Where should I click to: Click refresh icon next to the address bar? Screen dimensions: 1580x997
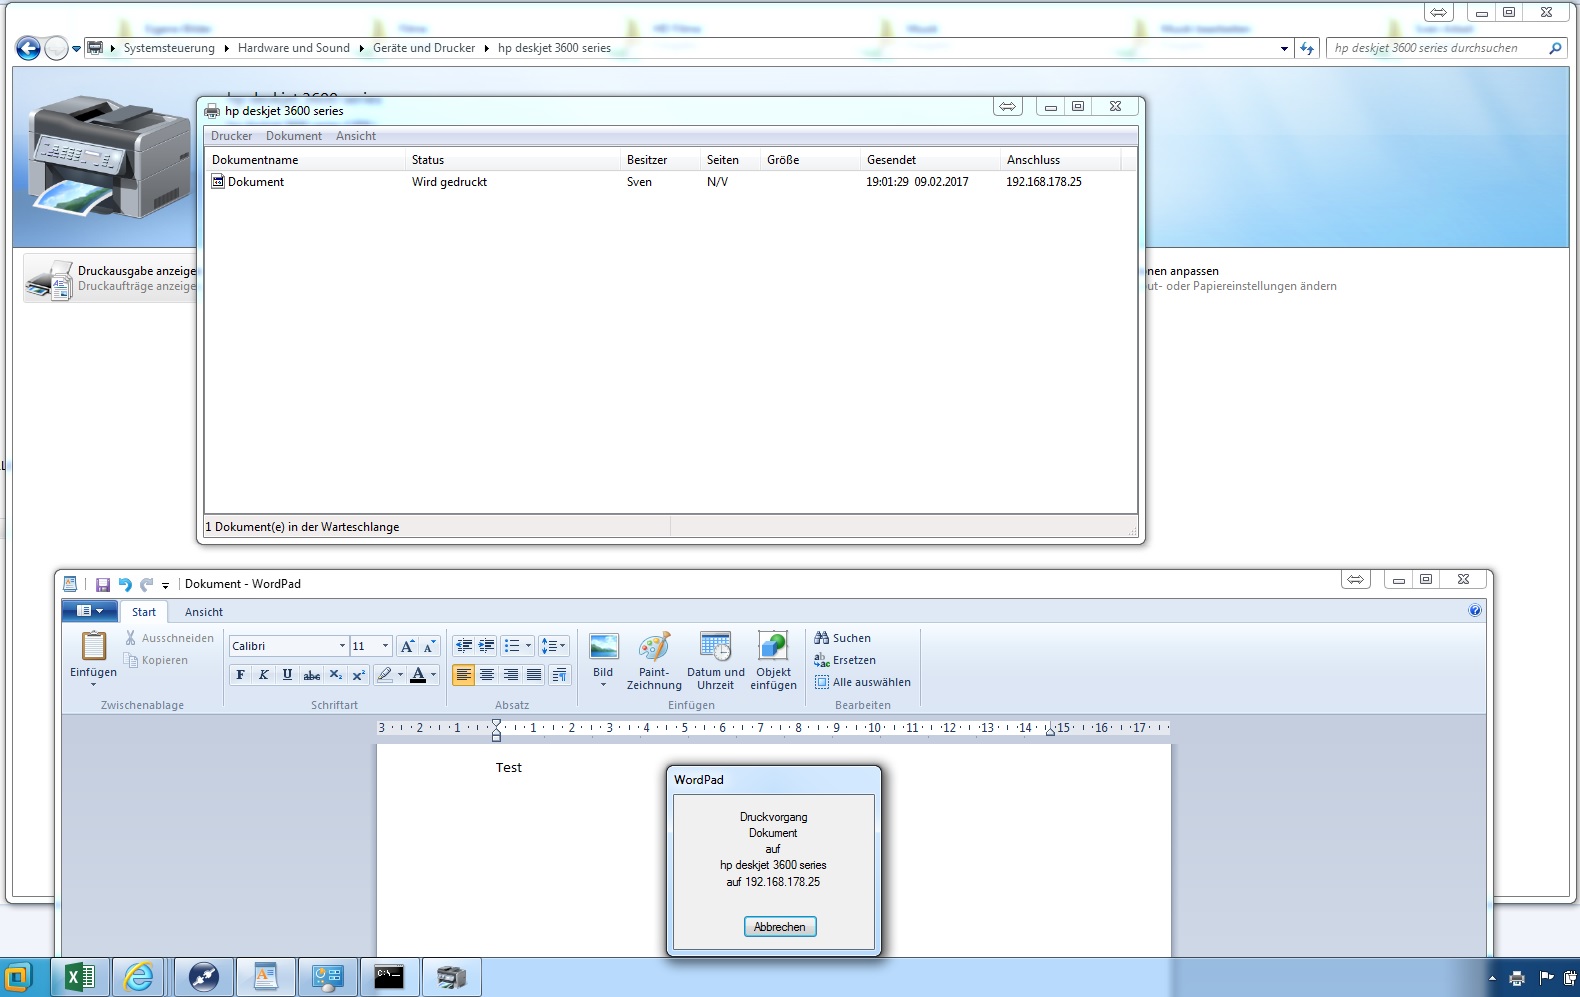click(1307, 48)
